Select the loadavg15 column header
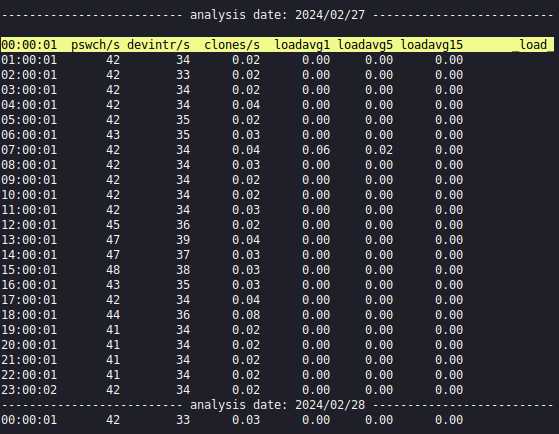559x434 pixels. 432,45
